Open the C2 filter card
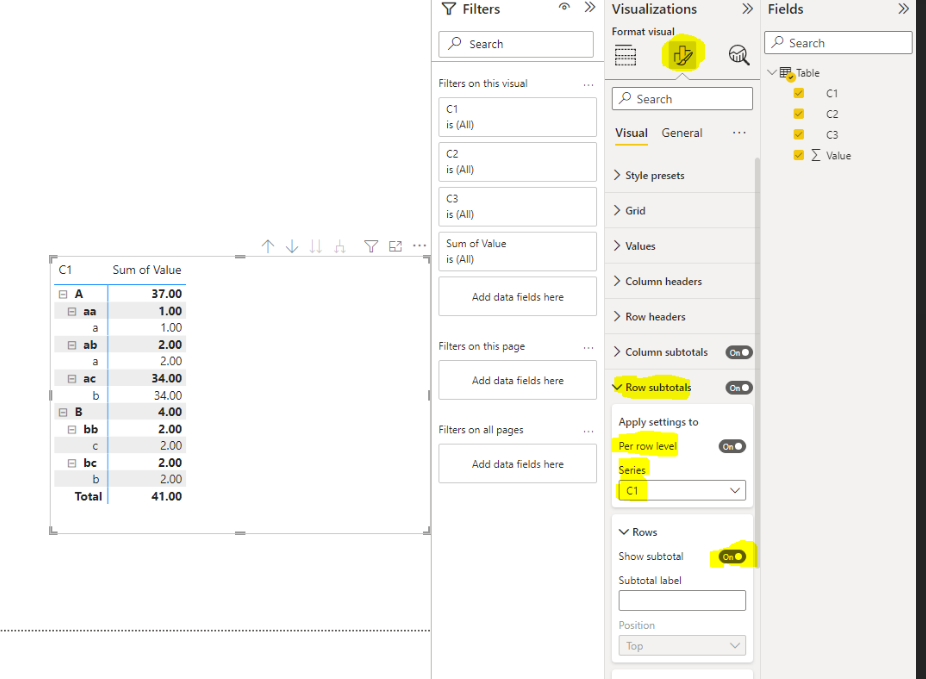 pyautogui.click(x=517, y=162)
